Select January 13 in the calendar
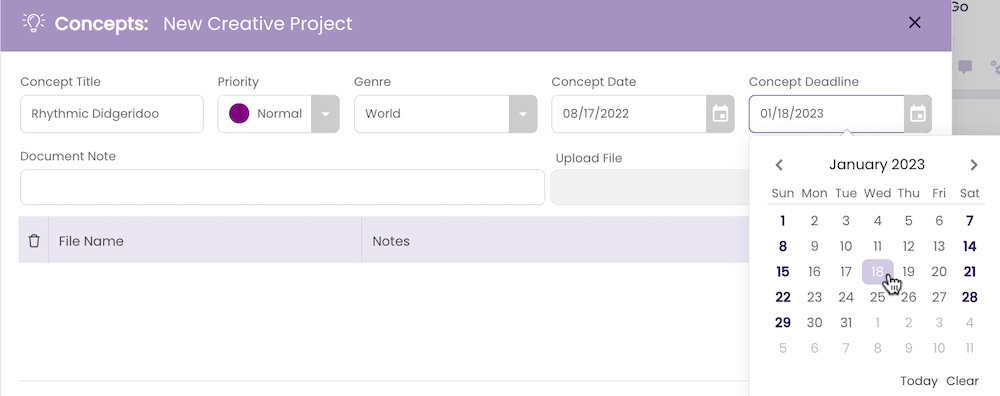The image size is (1000, 396). tap(939, 246)
